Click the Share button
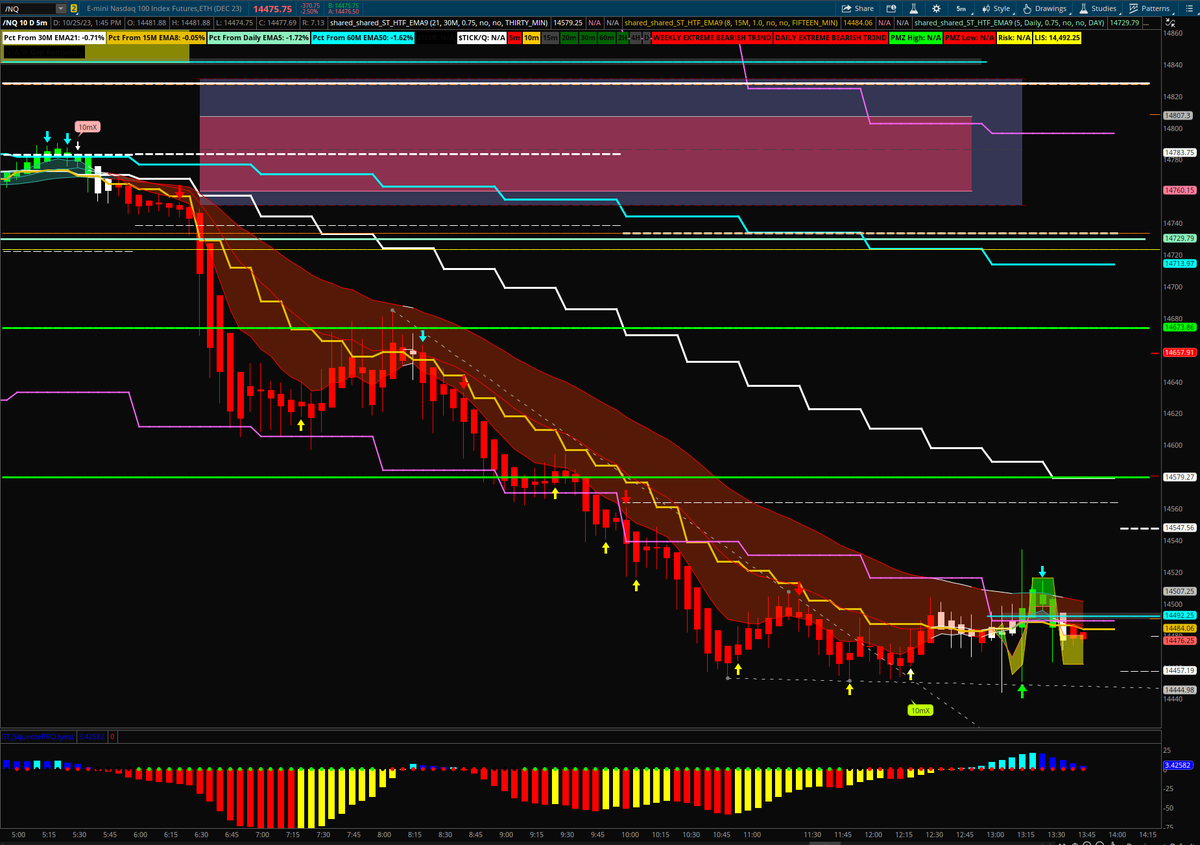This screenshot has width=1200, height=845. coord(857,8)
